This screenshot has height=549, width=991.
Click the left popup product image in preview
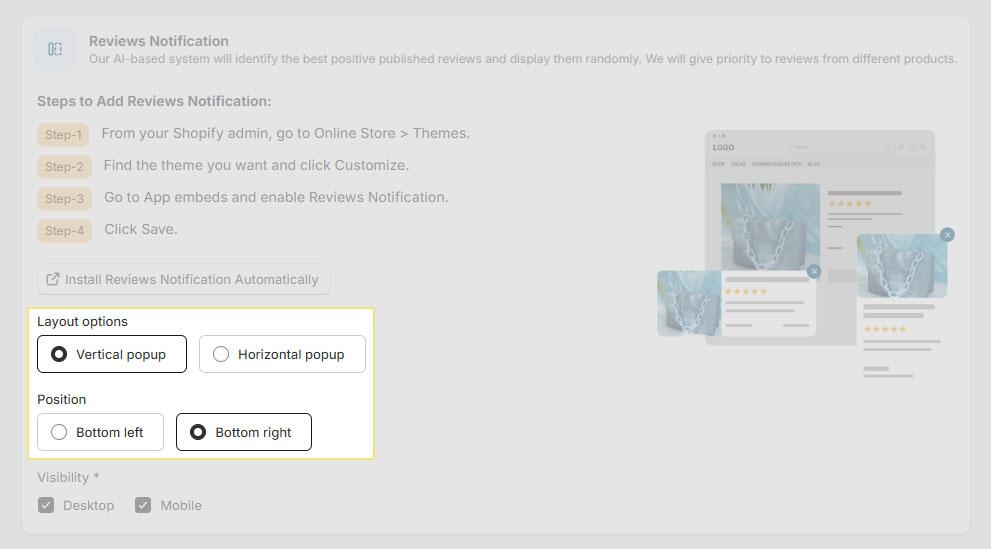(689, 303)
